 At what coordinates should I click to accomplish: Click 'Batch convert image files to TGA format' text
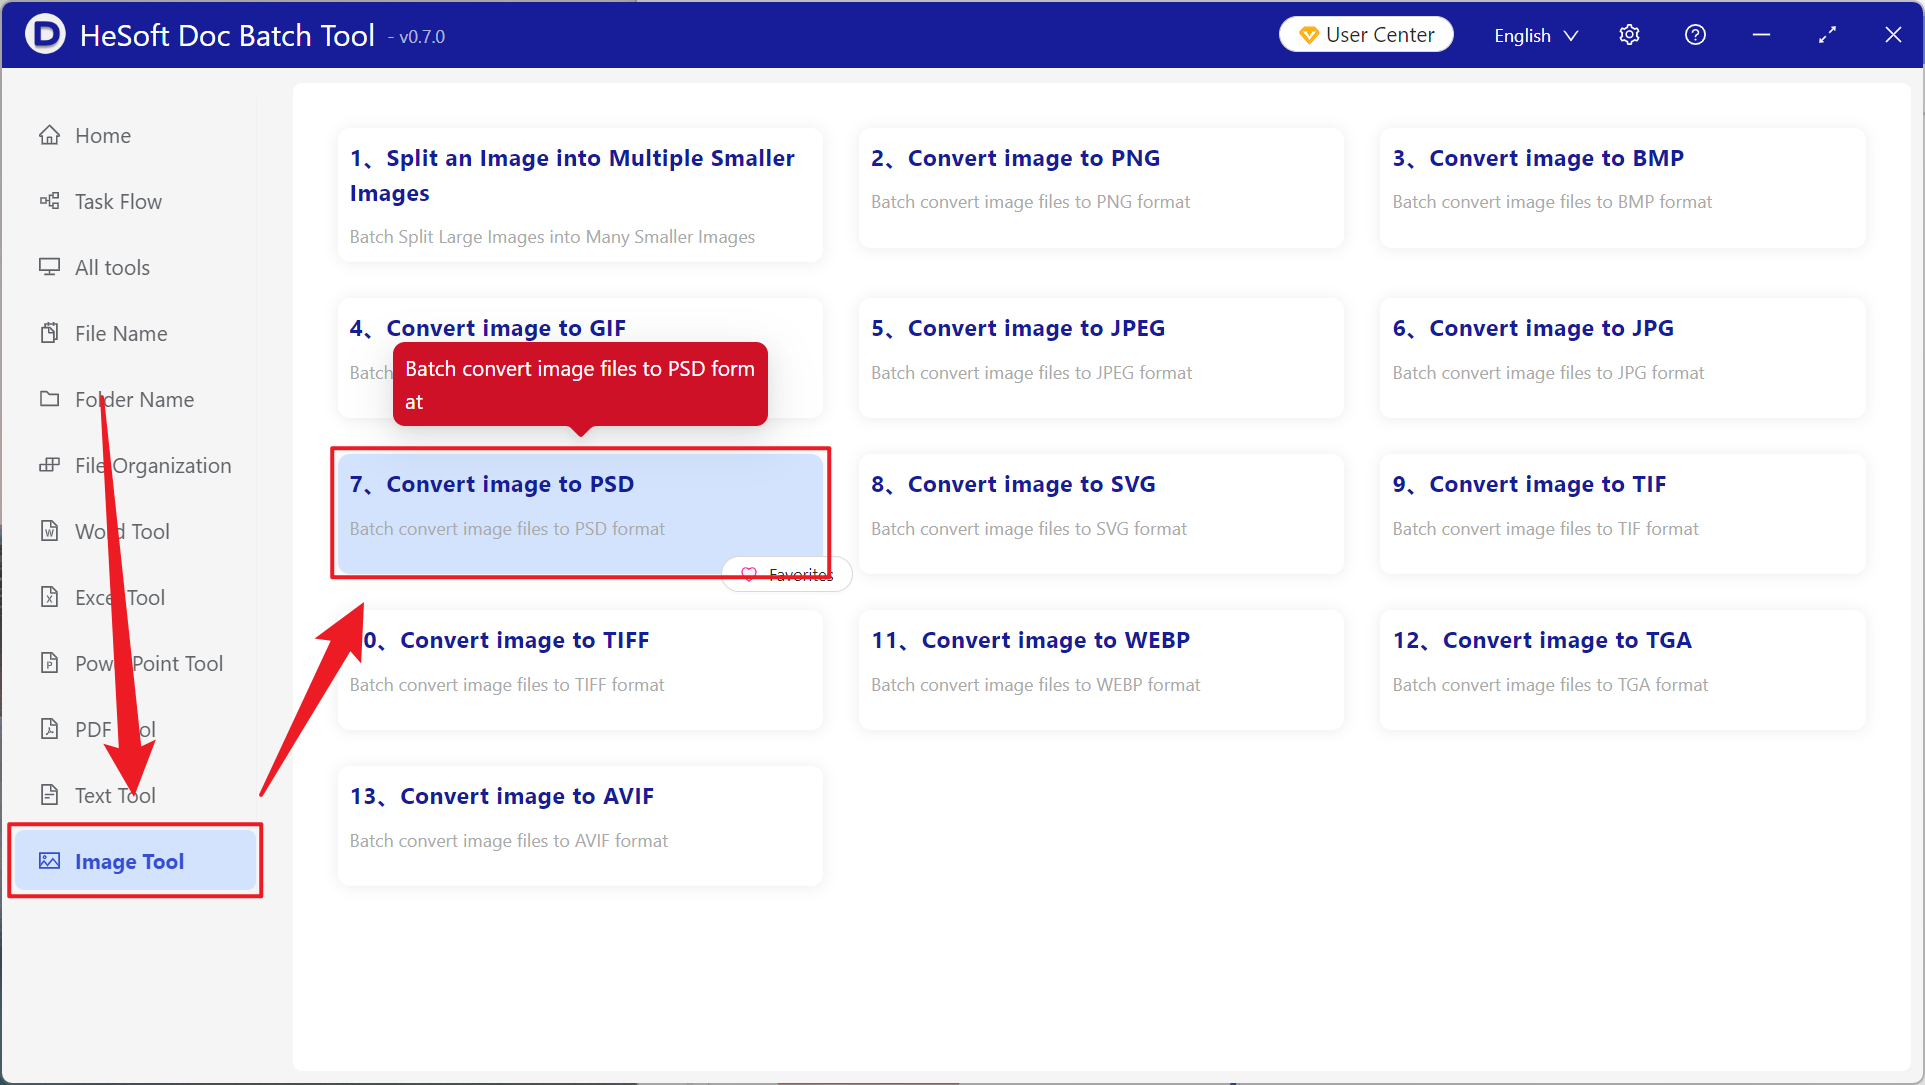click(1550, 685)
